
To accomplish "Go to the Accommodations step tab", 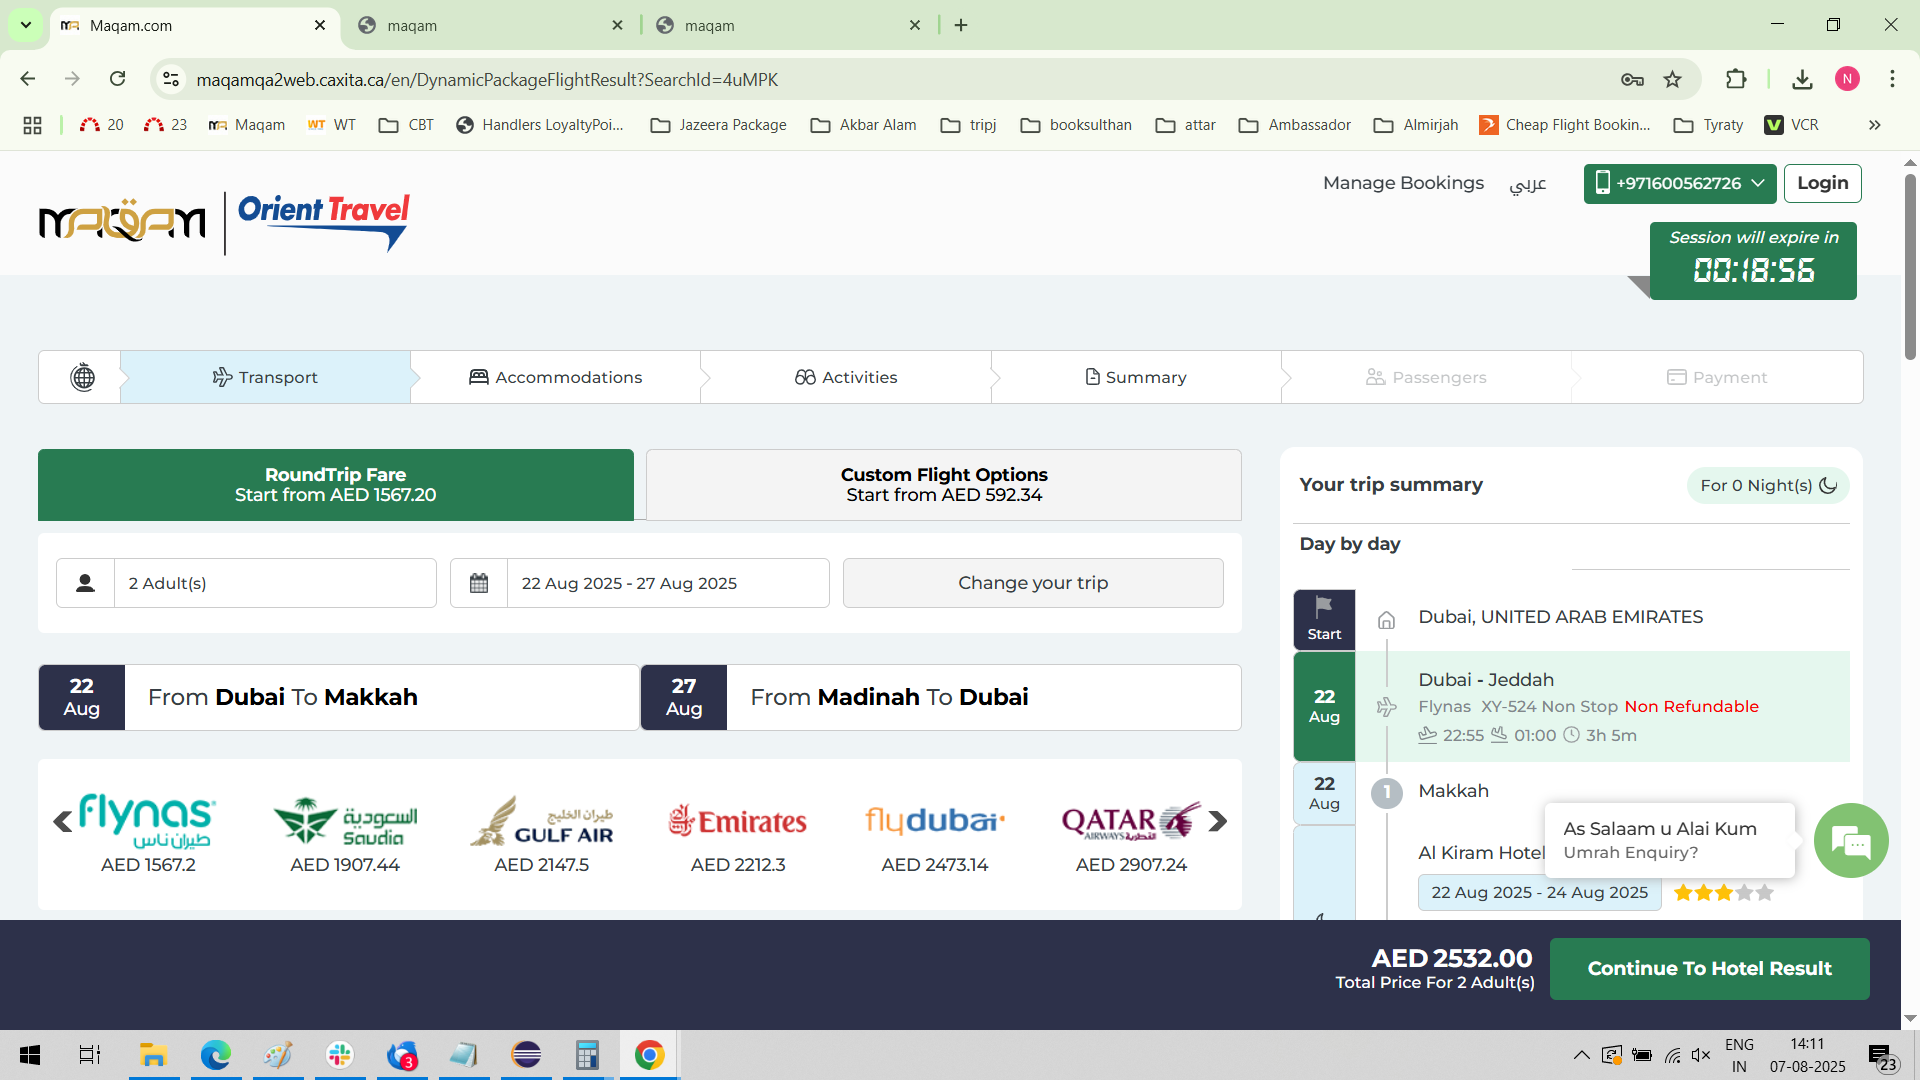I will pos(556,377).
